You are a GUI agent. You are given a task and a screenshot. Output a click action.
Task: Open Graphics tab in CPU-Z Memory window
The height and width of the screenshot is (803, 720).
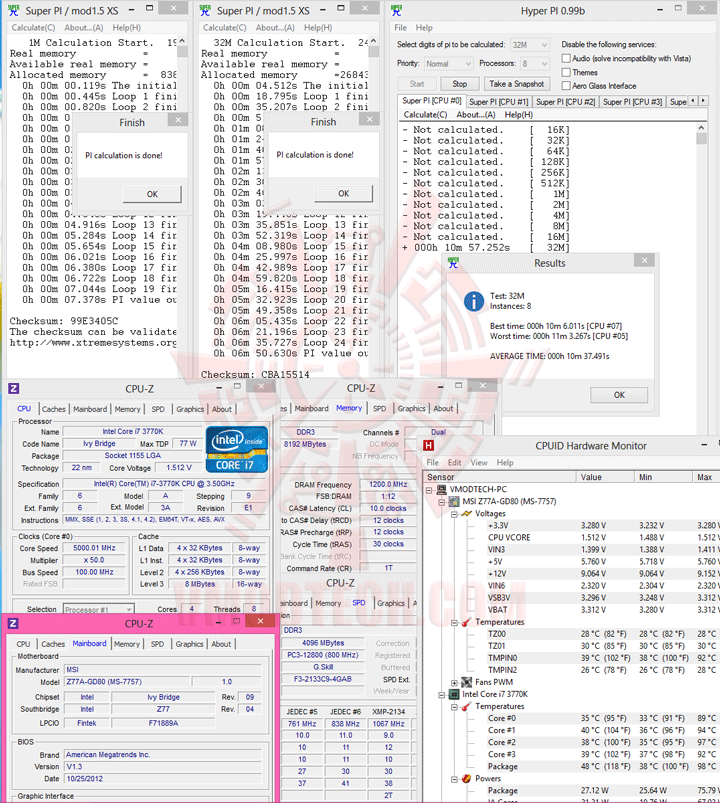[x=411, y=408]
